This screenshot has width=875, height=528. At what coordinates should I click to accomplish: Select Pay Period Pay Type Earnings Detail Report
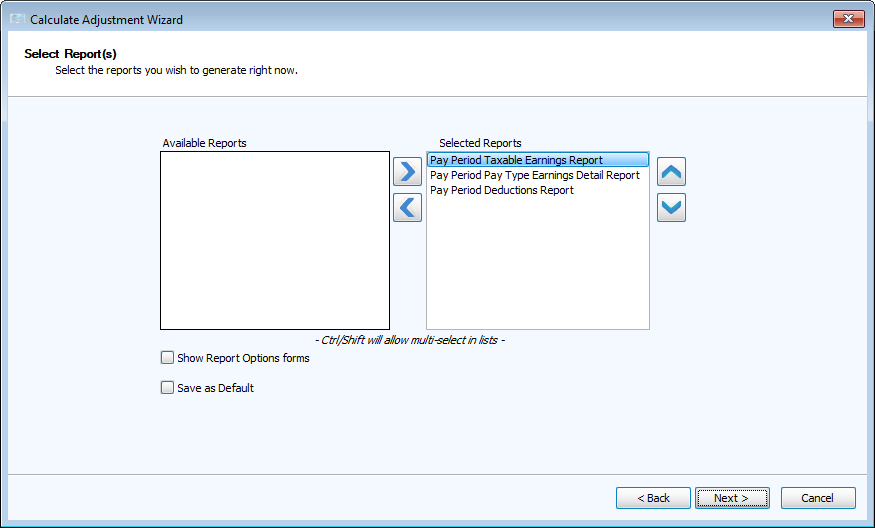pyautogui.click(x=534, y=175)
